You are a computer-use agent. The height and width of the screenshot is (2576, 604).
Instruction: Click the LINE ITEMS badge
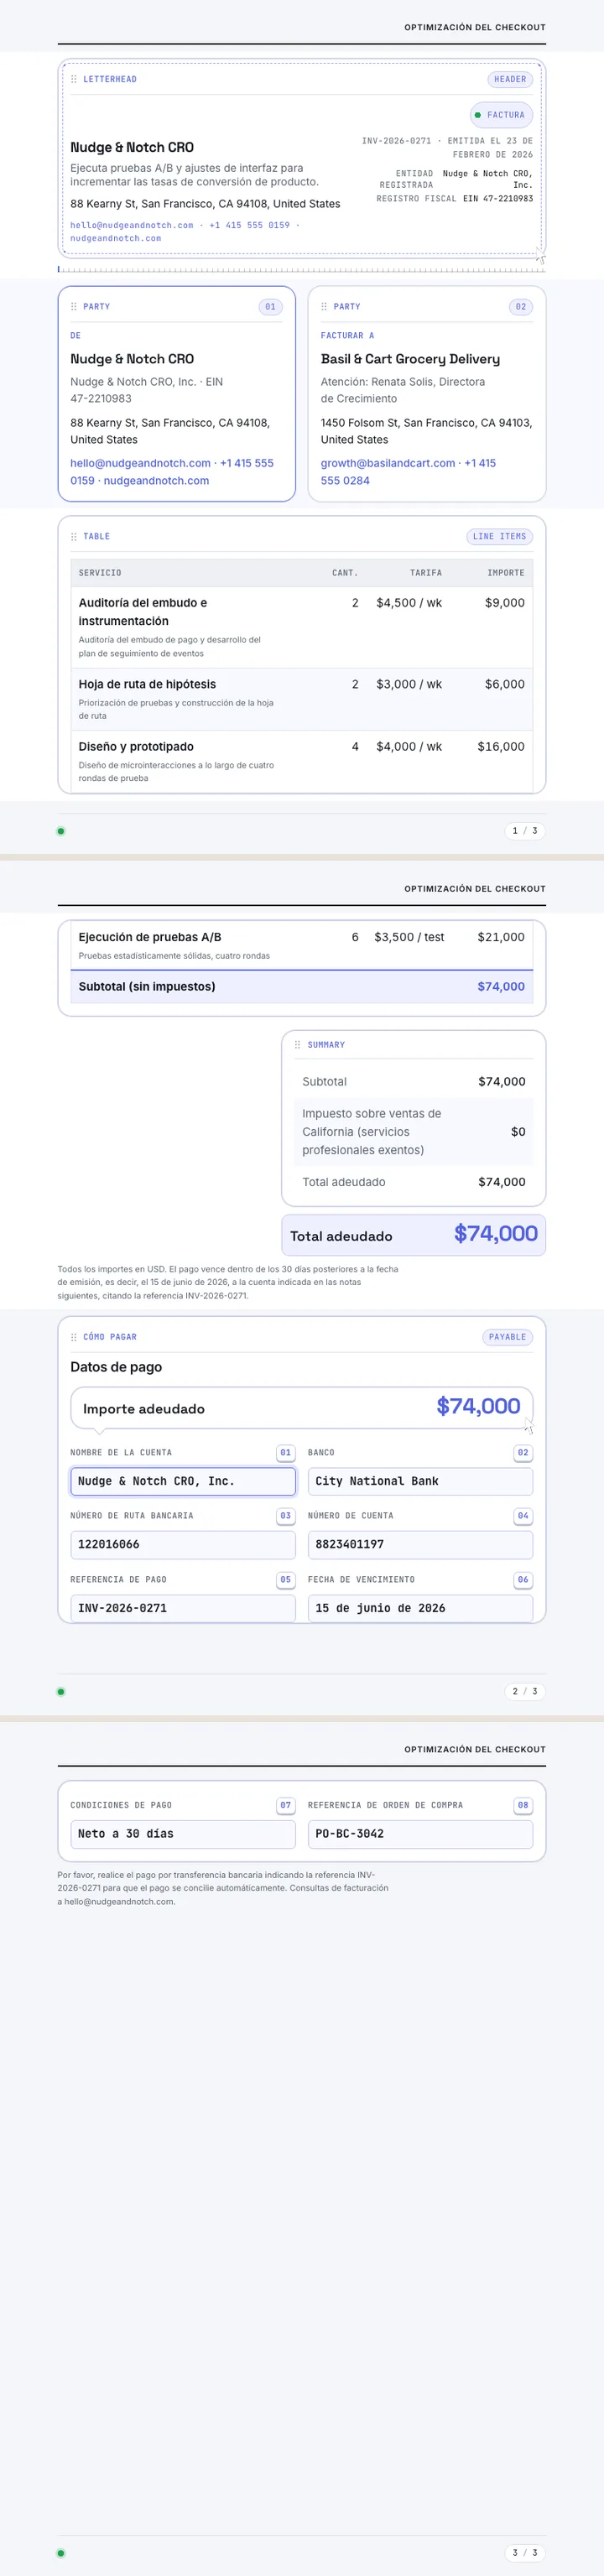click(499, 537)
